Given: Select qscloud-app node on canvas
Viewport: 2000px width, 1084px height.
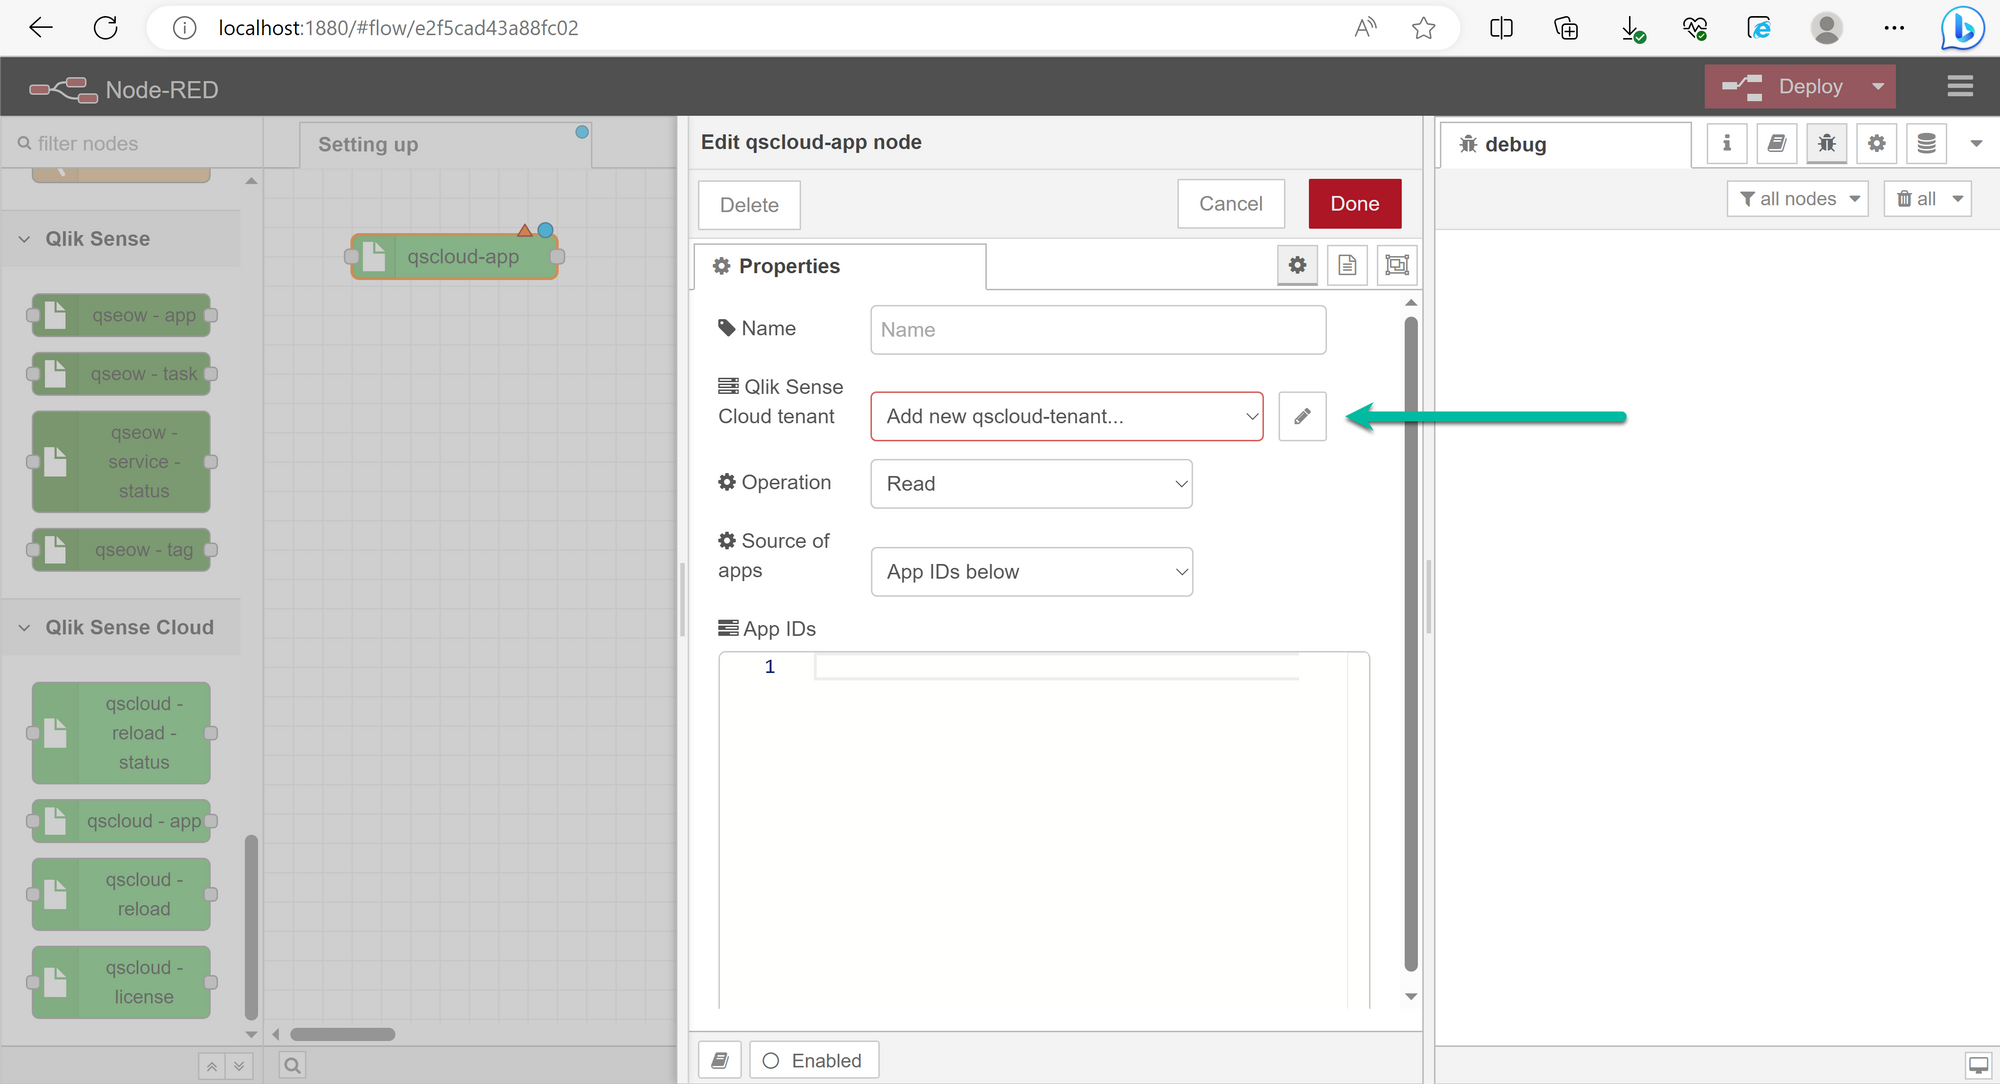Looking at the screenshot, I should (455, 257).
